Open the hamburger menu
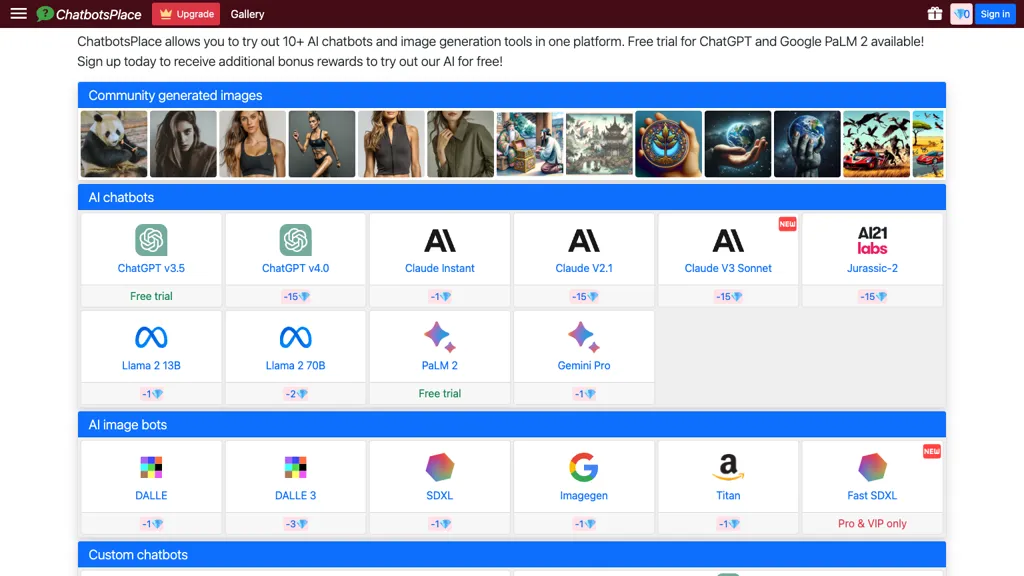The height and width of the screenshot is (576, 1024). 18,14
